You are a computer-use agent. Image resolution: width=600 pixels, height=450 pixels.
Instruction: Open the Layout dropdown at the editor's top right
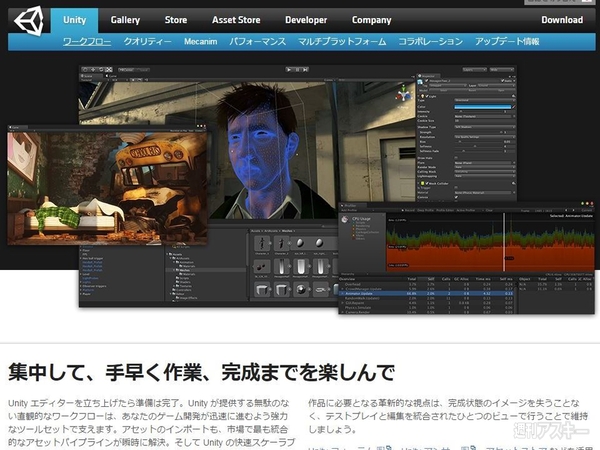(501, 70)
